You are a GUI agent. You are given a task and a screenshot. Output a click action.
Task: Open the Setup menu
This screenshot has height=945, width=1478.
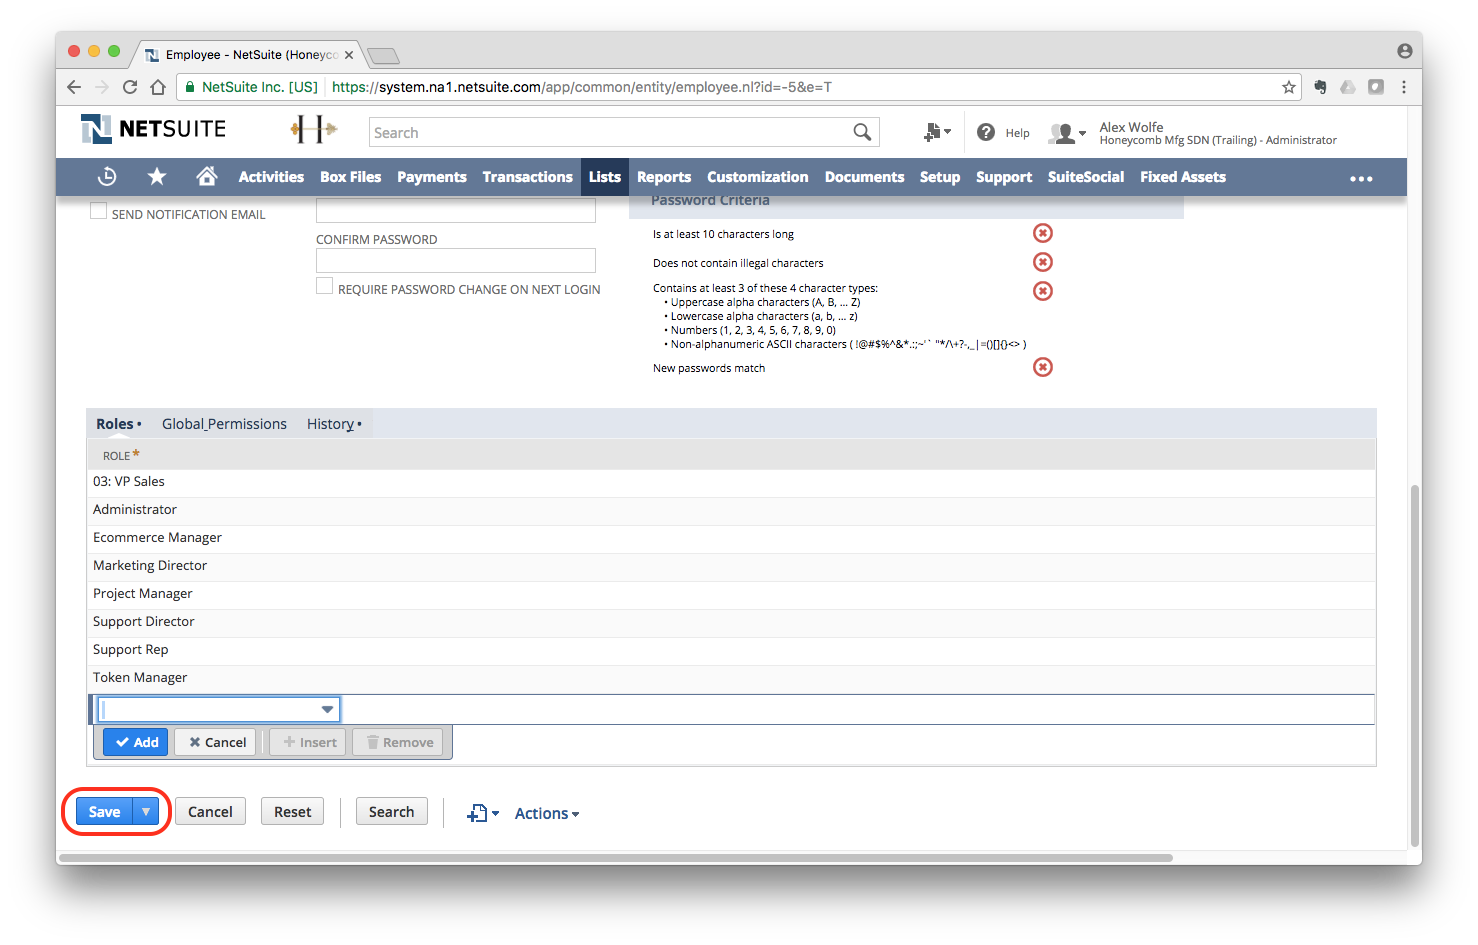(x=940, y=177)
